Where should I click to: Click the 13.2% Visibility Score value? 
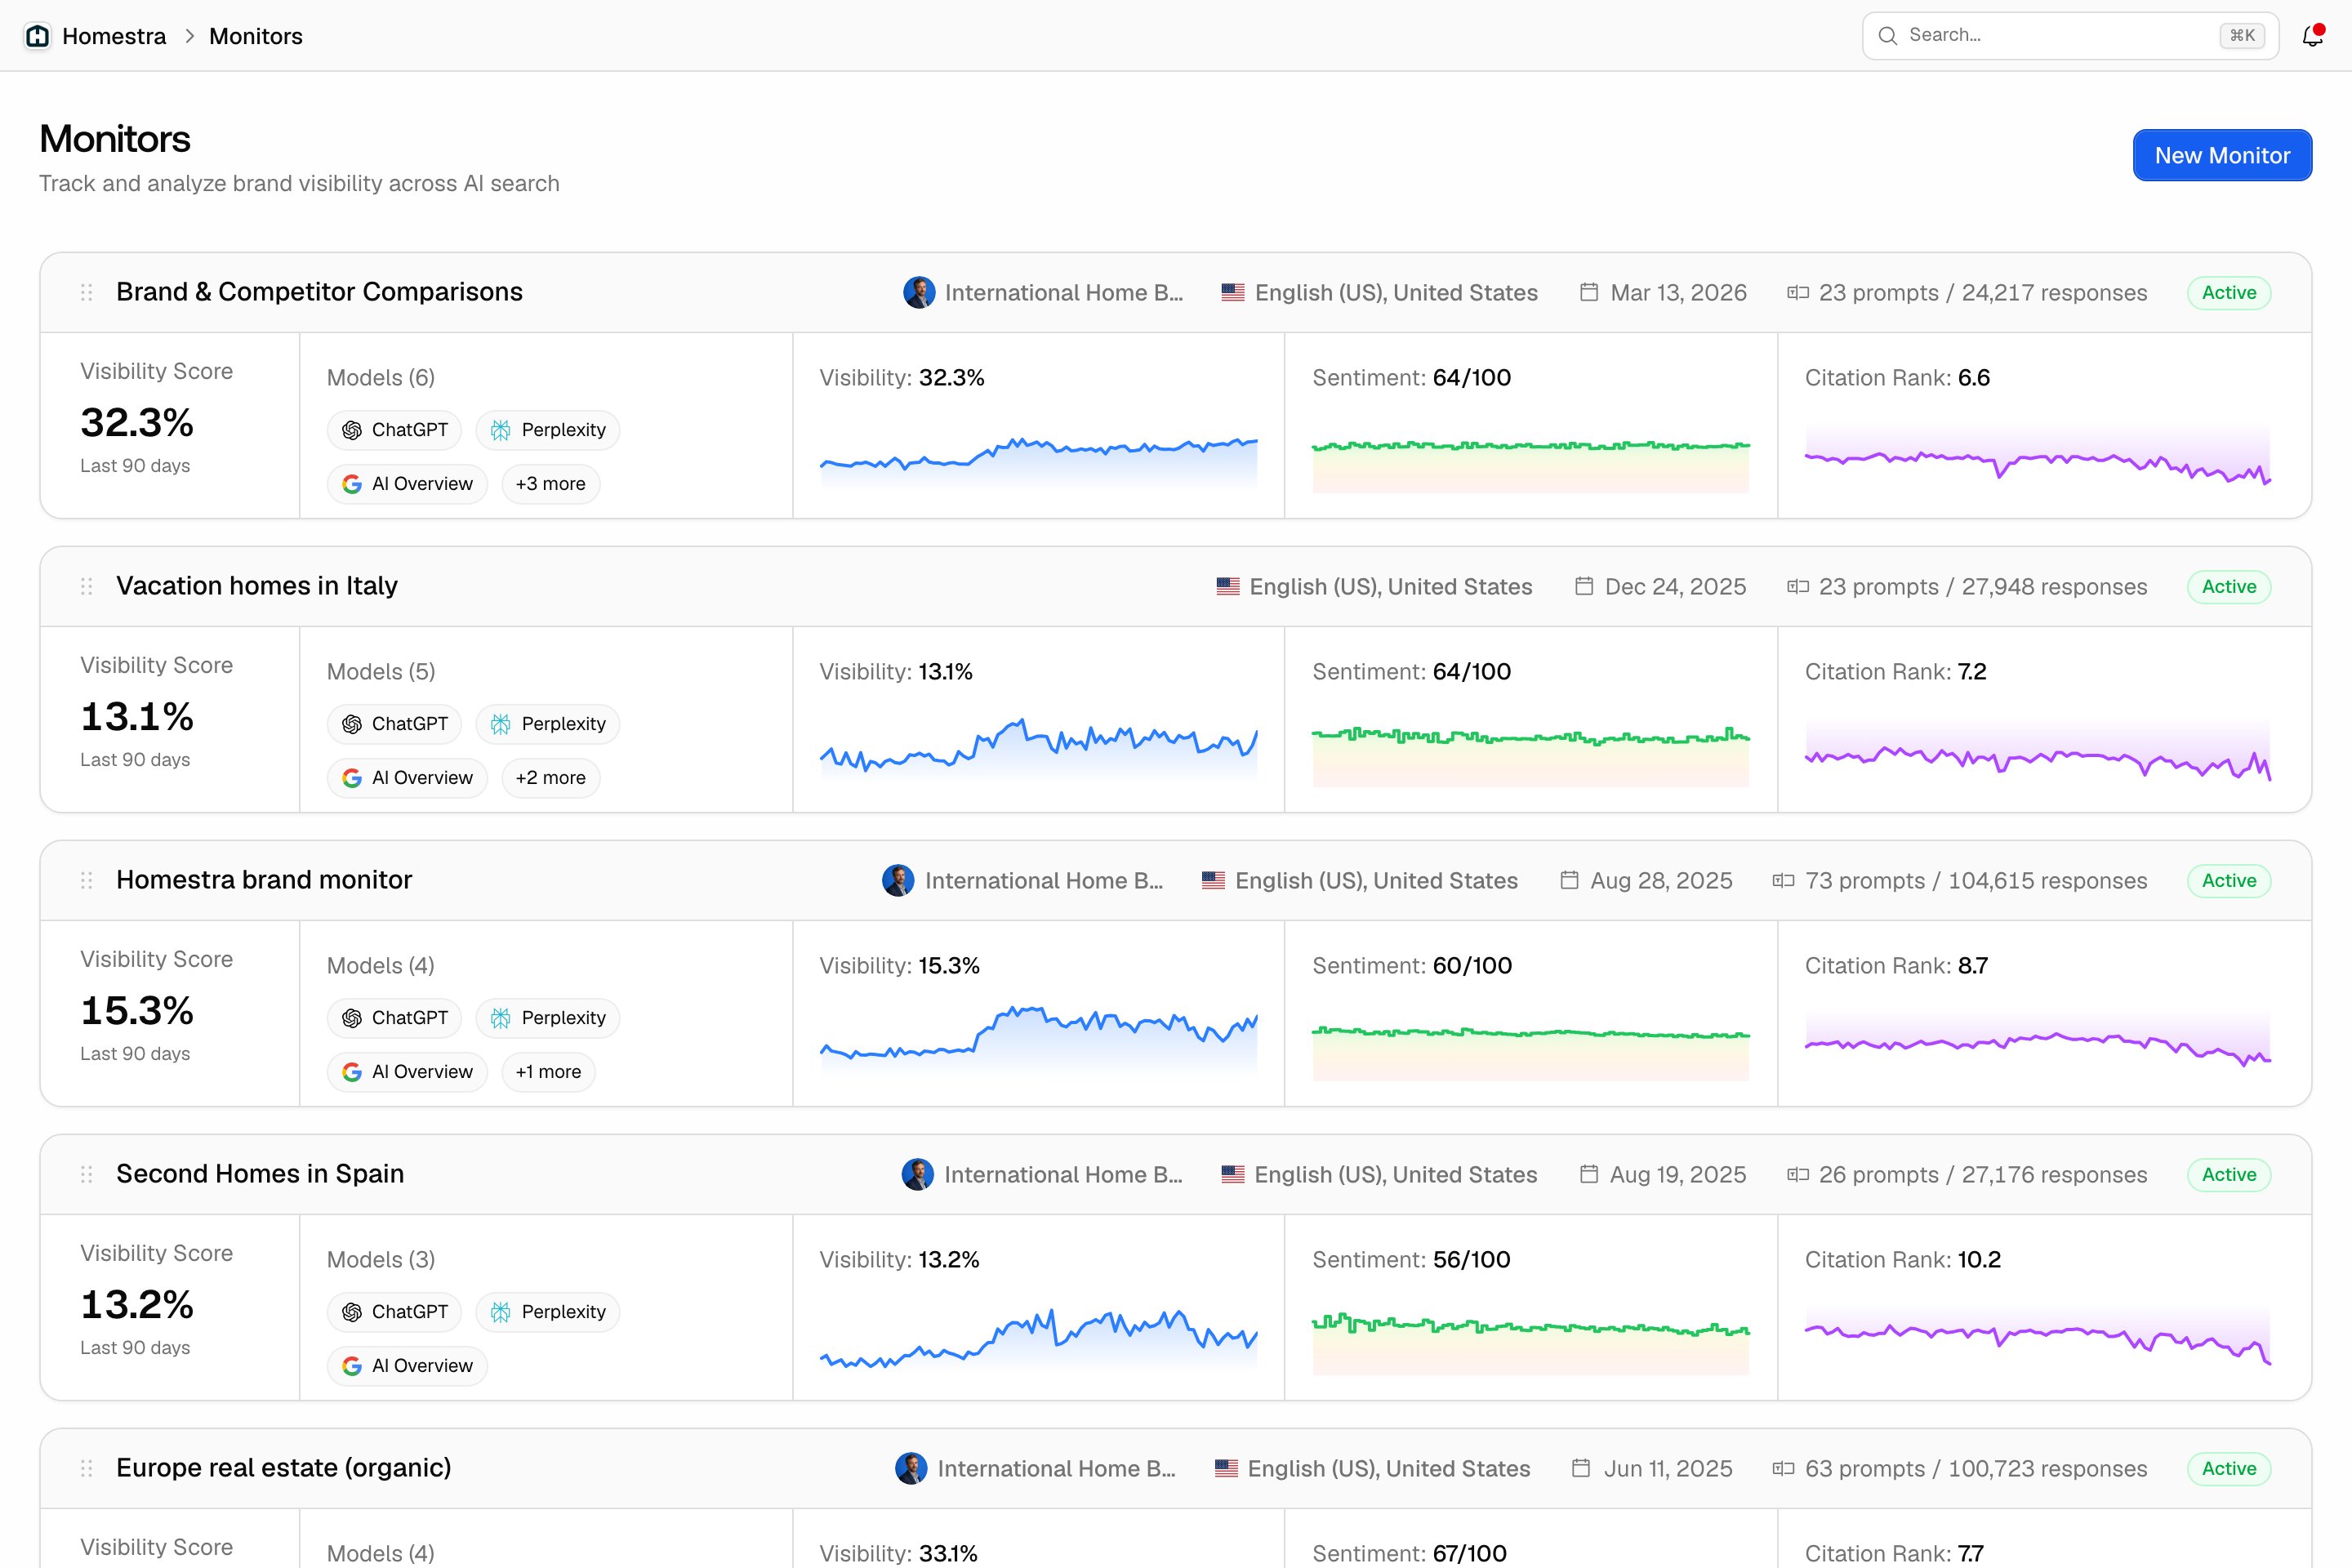click(x=137, y=1305)
